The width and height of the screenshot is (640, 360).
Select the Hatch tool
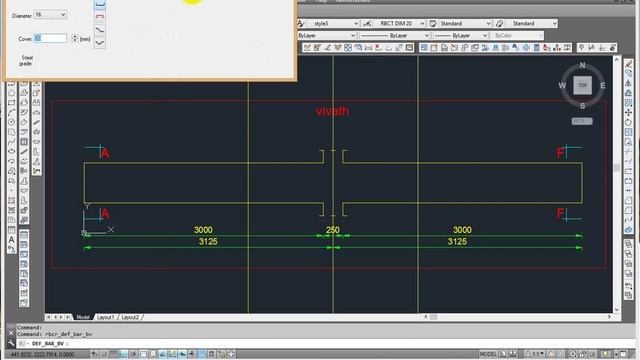[11, 200]
